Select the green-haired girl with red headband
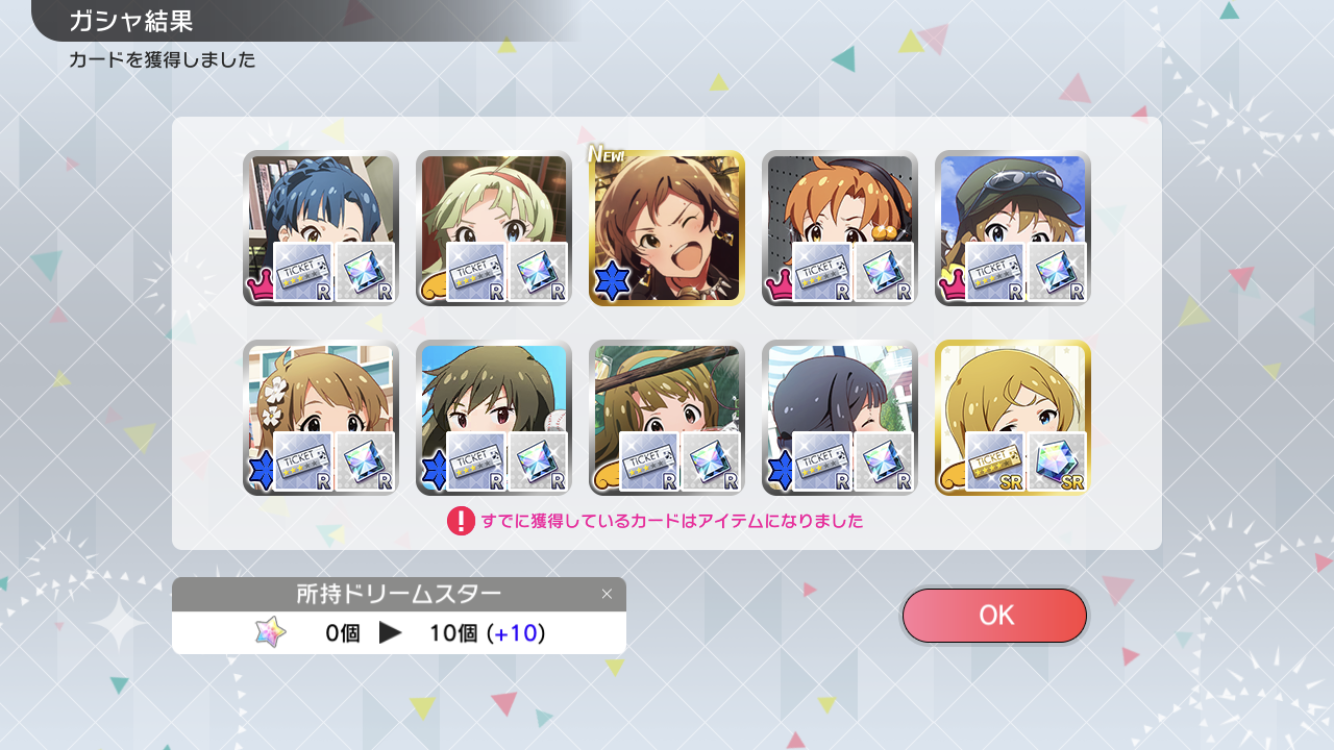 494,228
